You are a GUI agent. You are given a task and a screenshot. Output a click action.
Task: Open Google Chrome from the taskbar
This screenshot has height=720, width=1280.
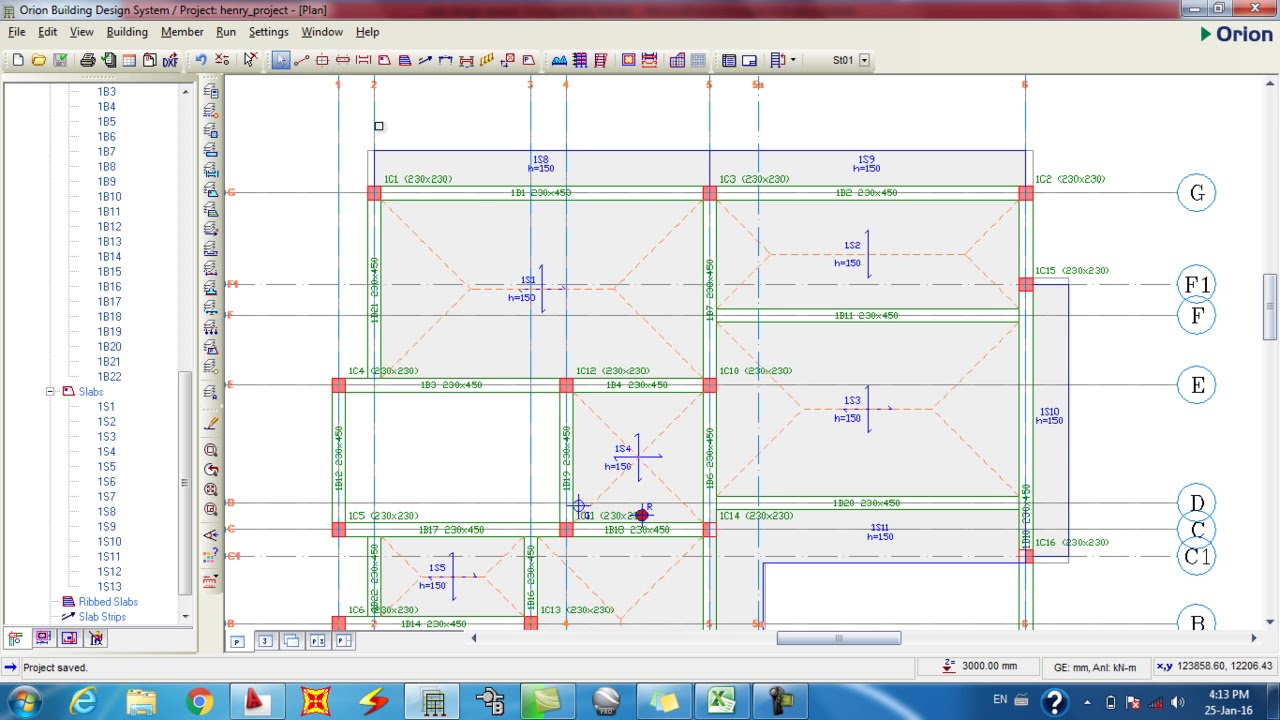pos(200,701)
